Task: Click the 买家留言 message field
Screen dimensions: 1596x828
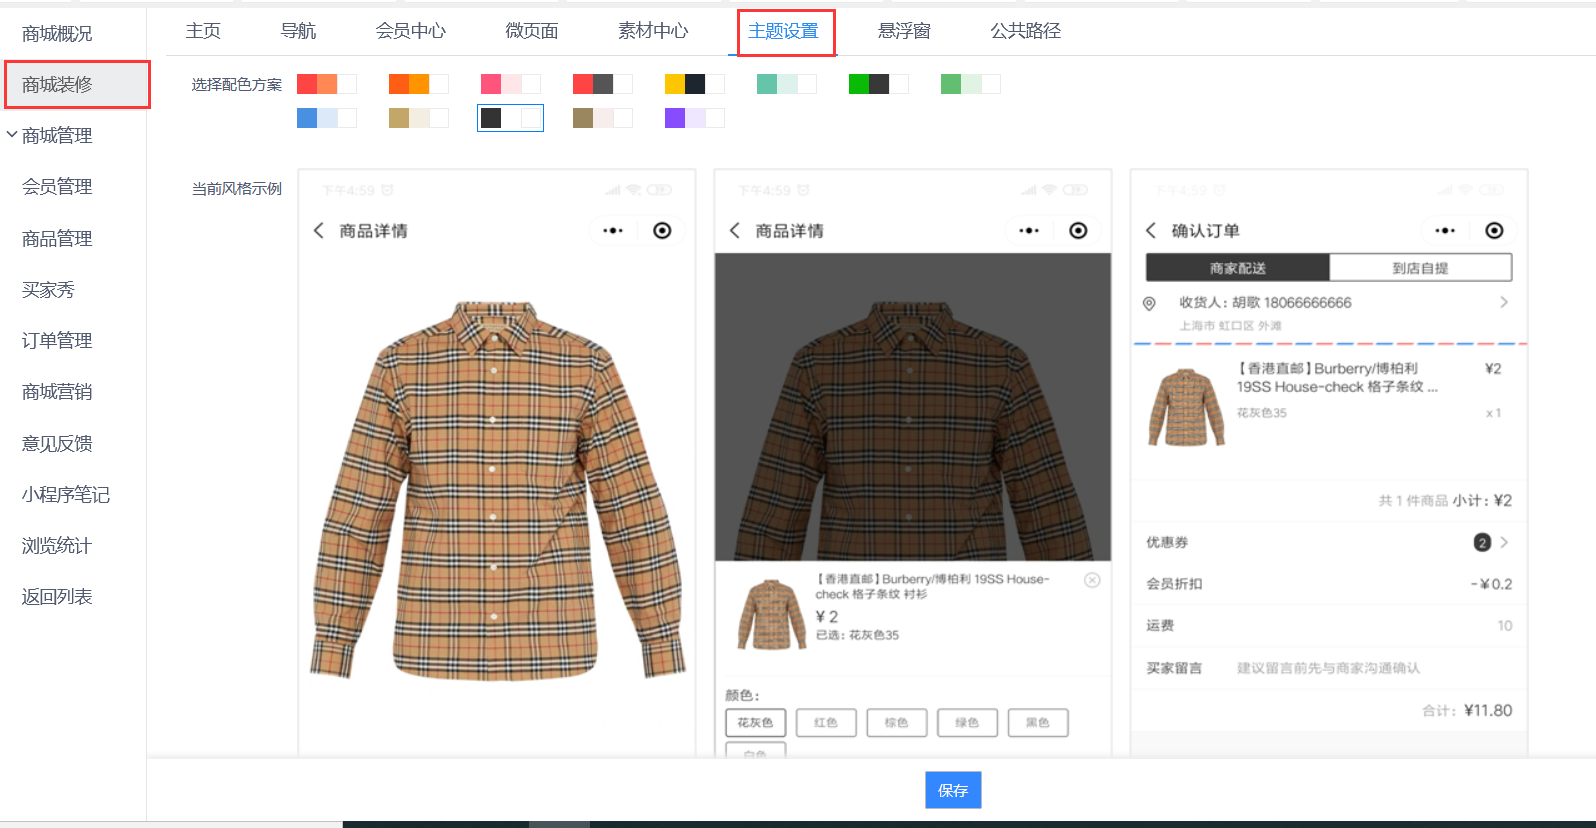Action: [1329, 668]
